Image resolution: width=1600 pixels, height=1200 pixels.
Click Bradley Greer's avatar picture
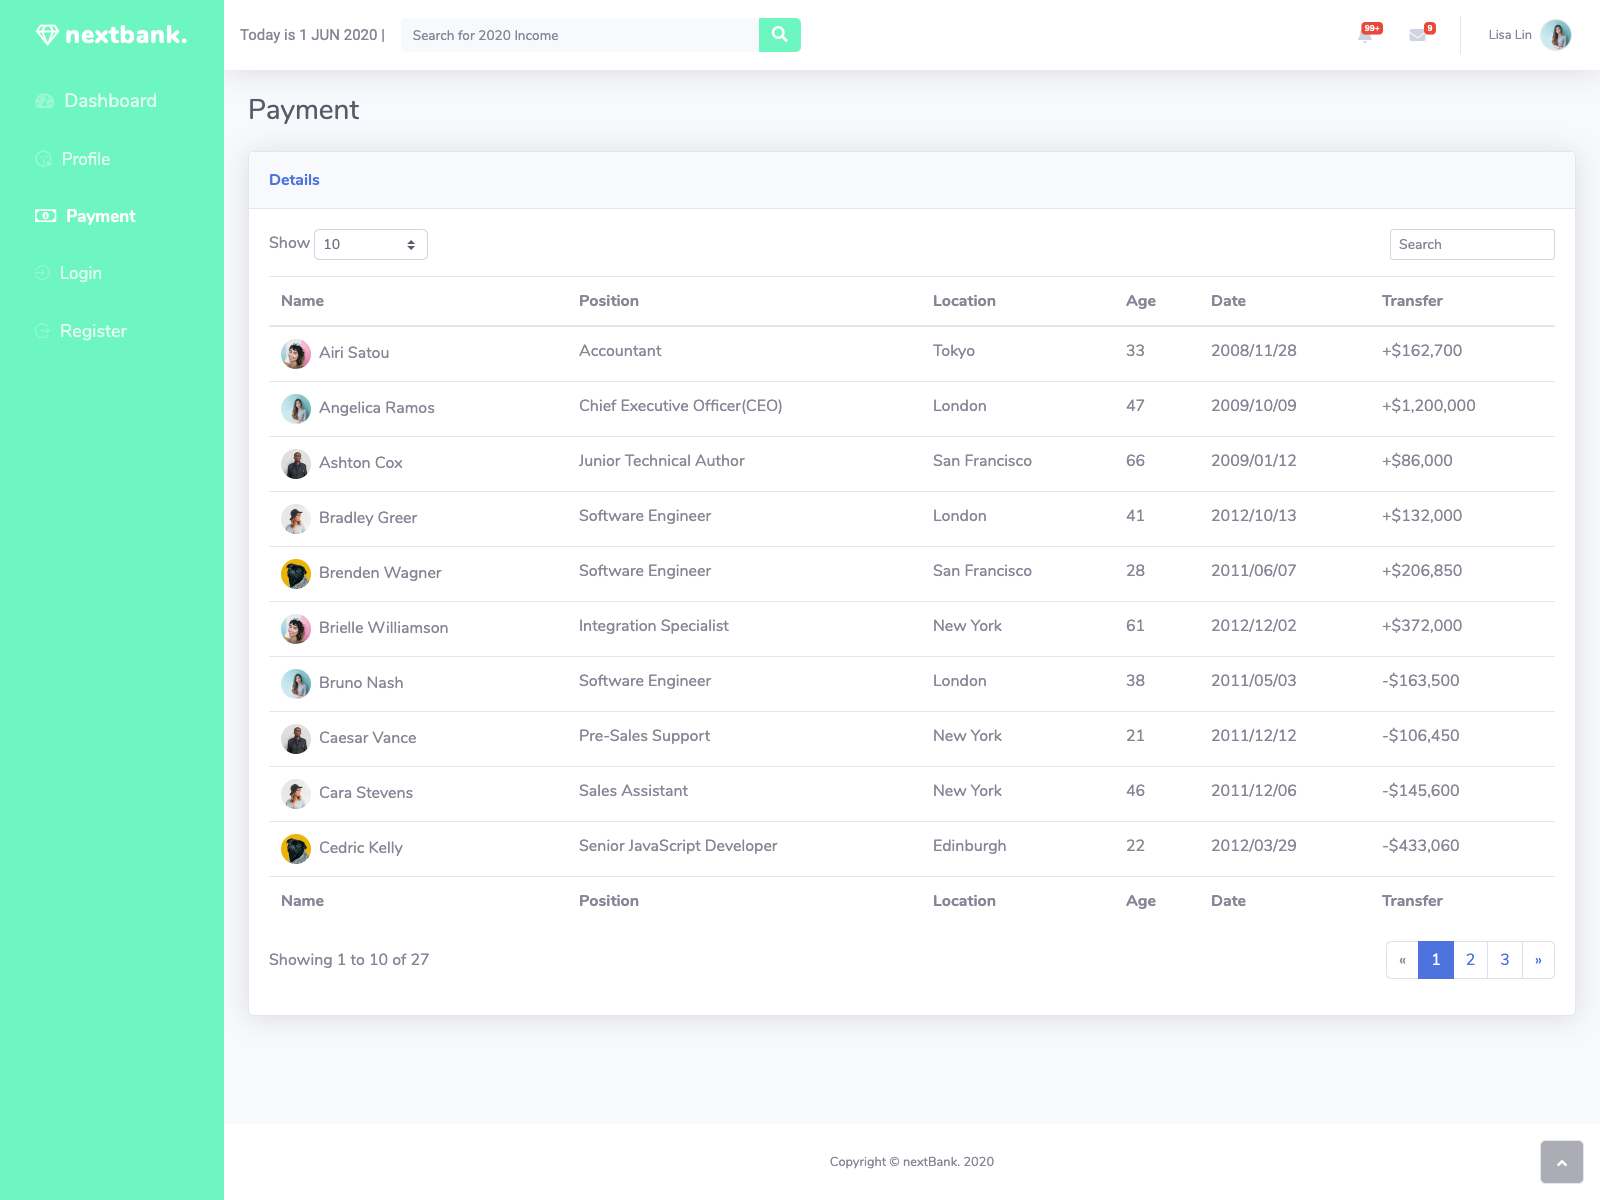coord(296,519)
